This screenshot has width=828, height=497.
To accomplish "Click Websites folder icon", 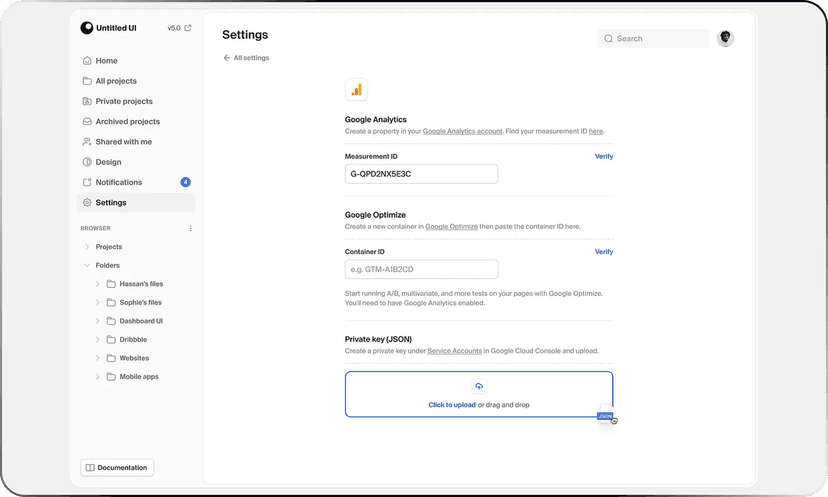I will point(111,358).
